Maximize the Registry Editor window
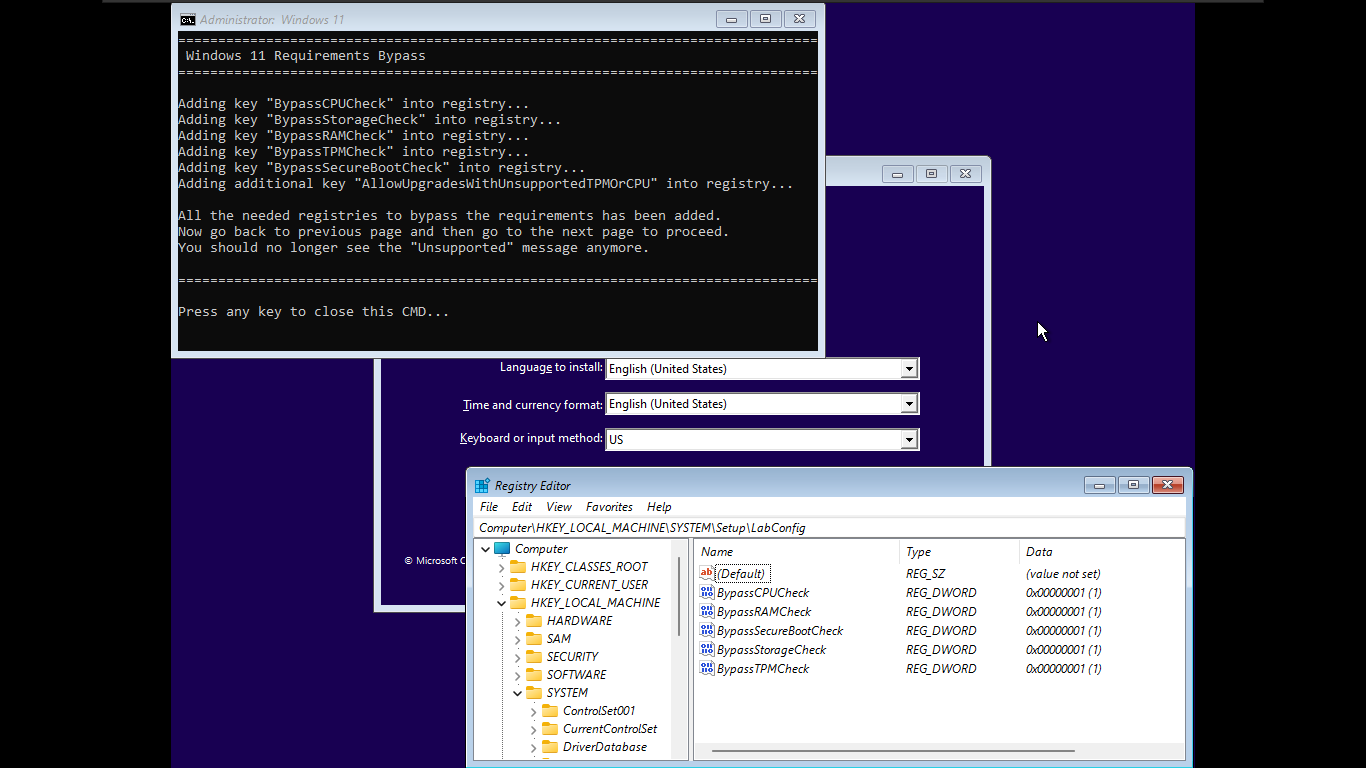This screenshot has width=1366, height=768. pyautogui.click(x=1133, y=485)
